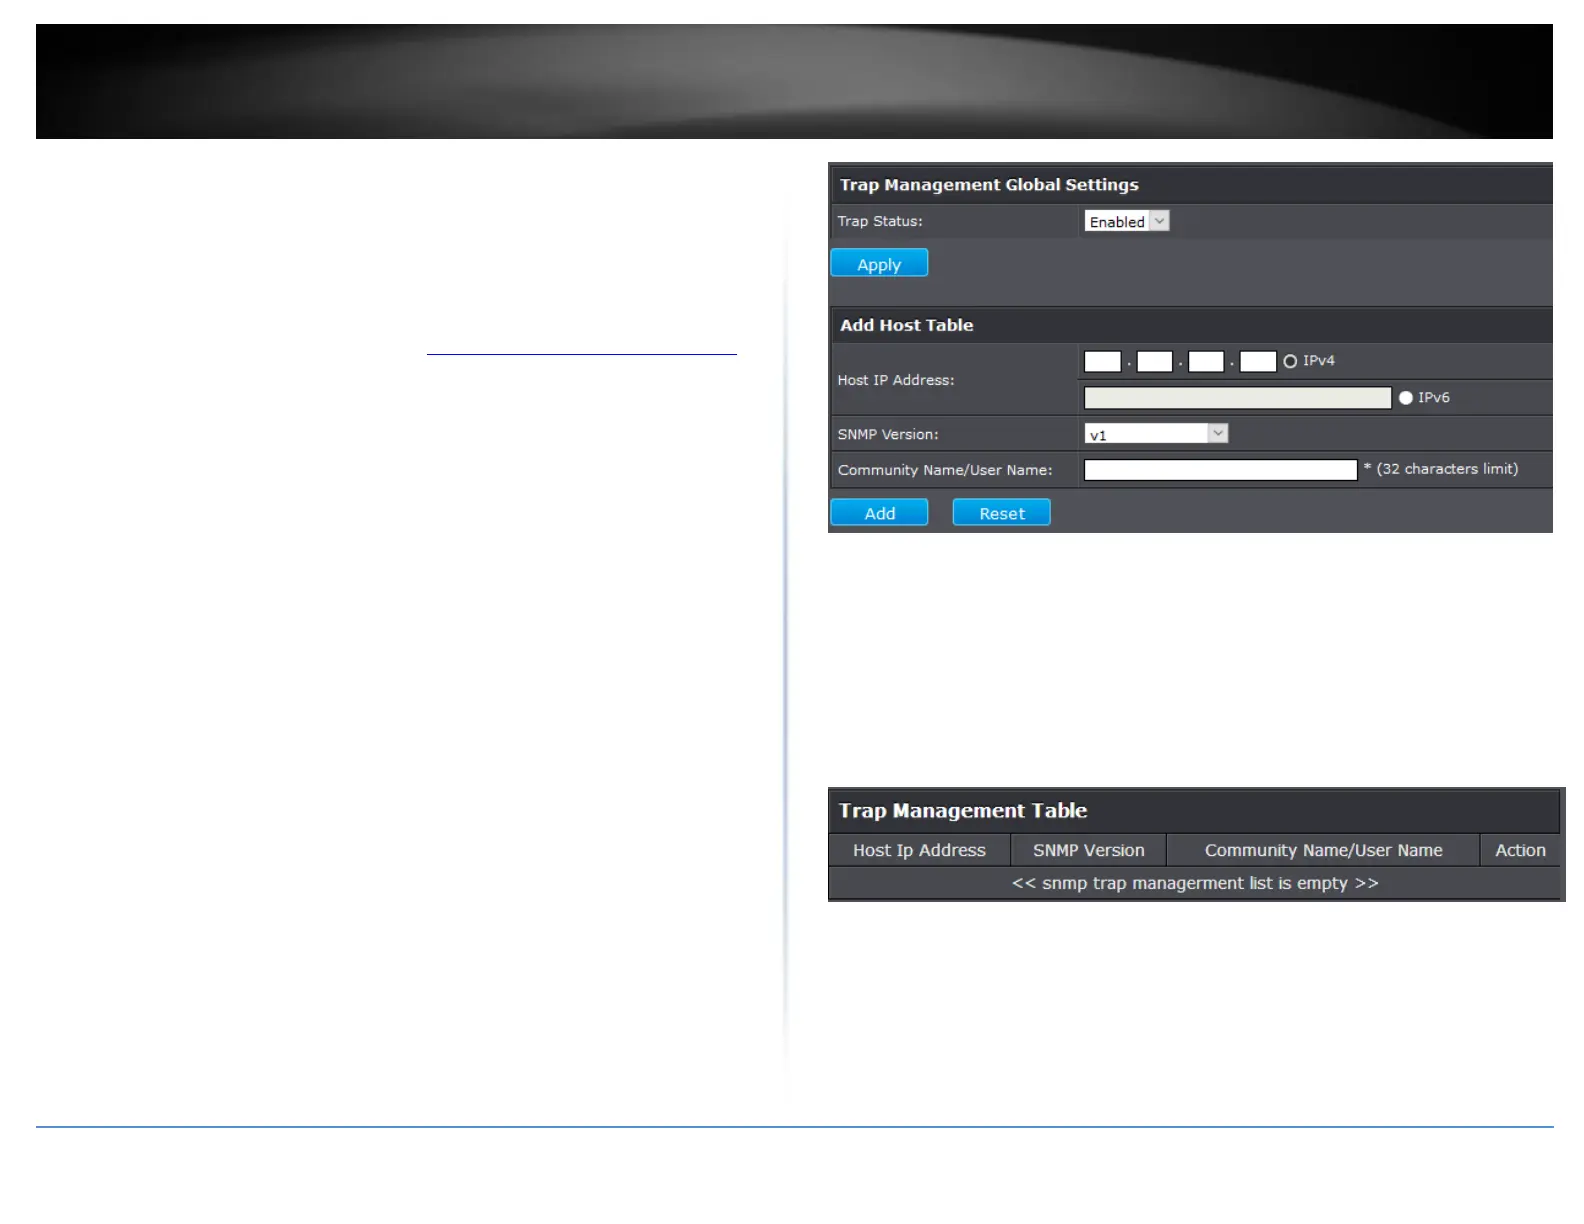Select the IPv4 radio button

pos(1290,361)
